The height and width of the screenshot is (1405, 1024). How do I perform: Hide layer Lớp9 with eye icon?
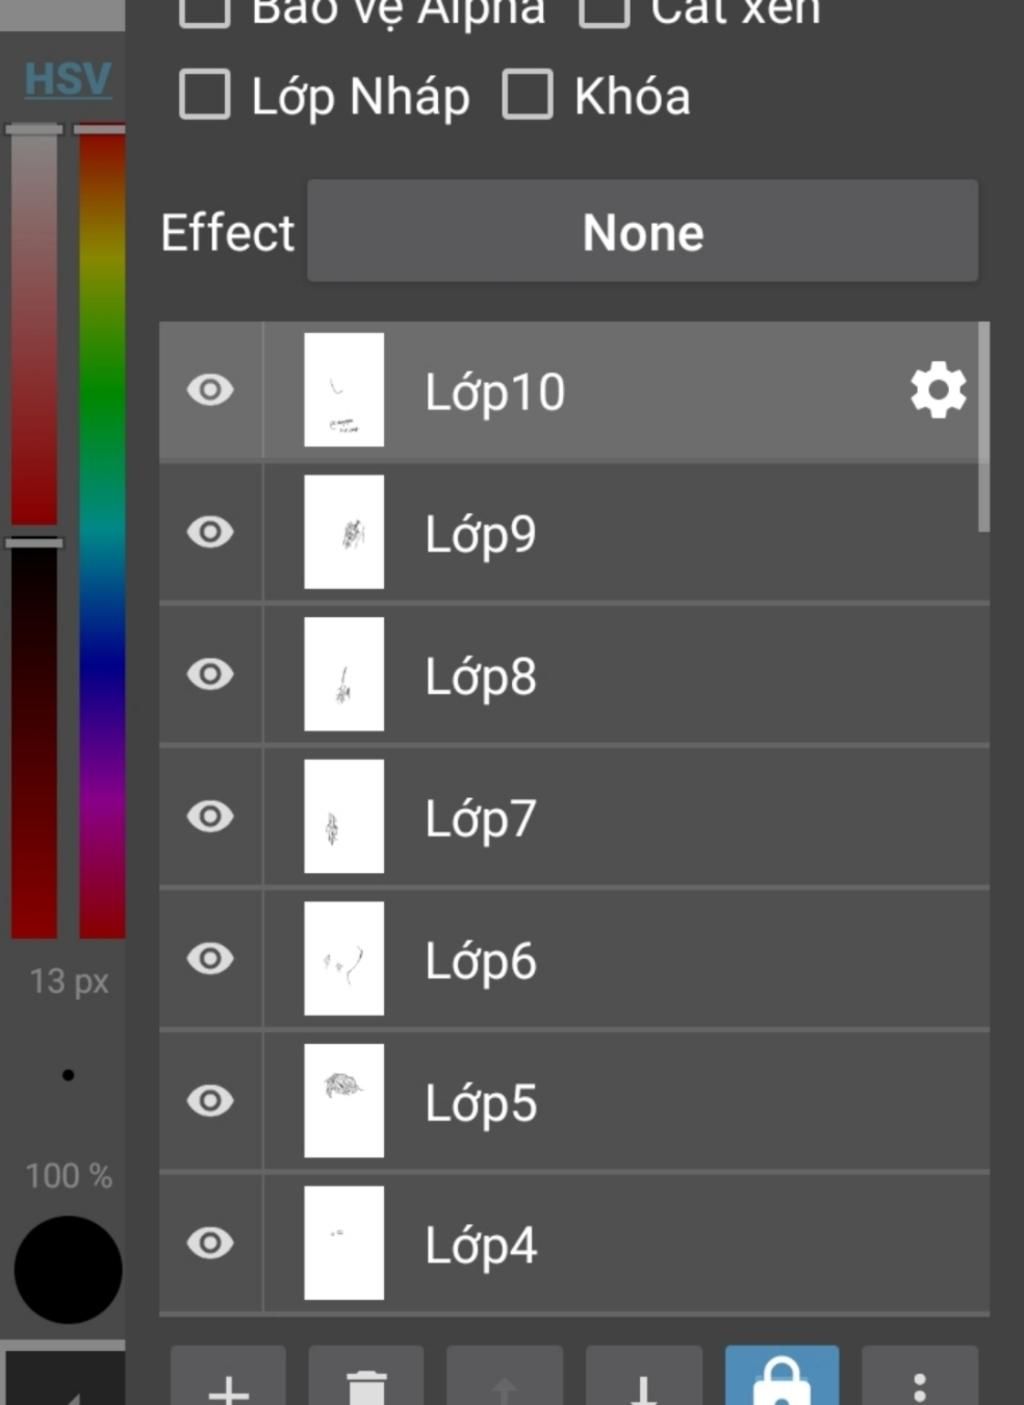pyautogui.click(x=210, y=532)
